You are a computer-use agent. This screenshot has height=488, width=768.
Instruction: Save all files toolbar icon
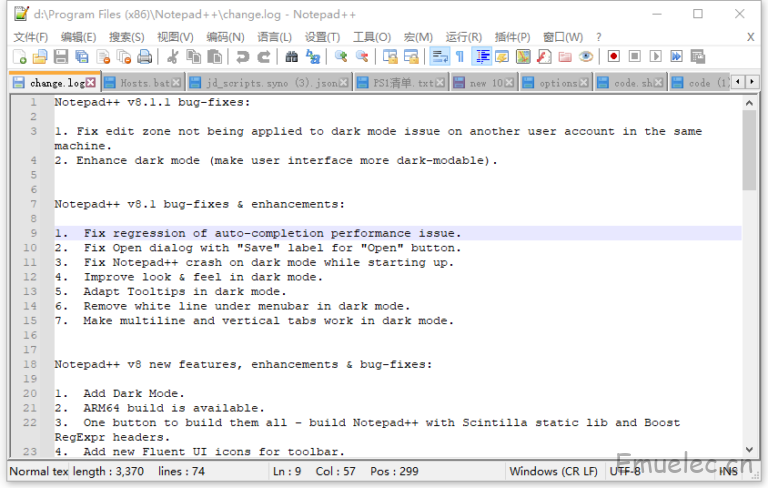82,57
